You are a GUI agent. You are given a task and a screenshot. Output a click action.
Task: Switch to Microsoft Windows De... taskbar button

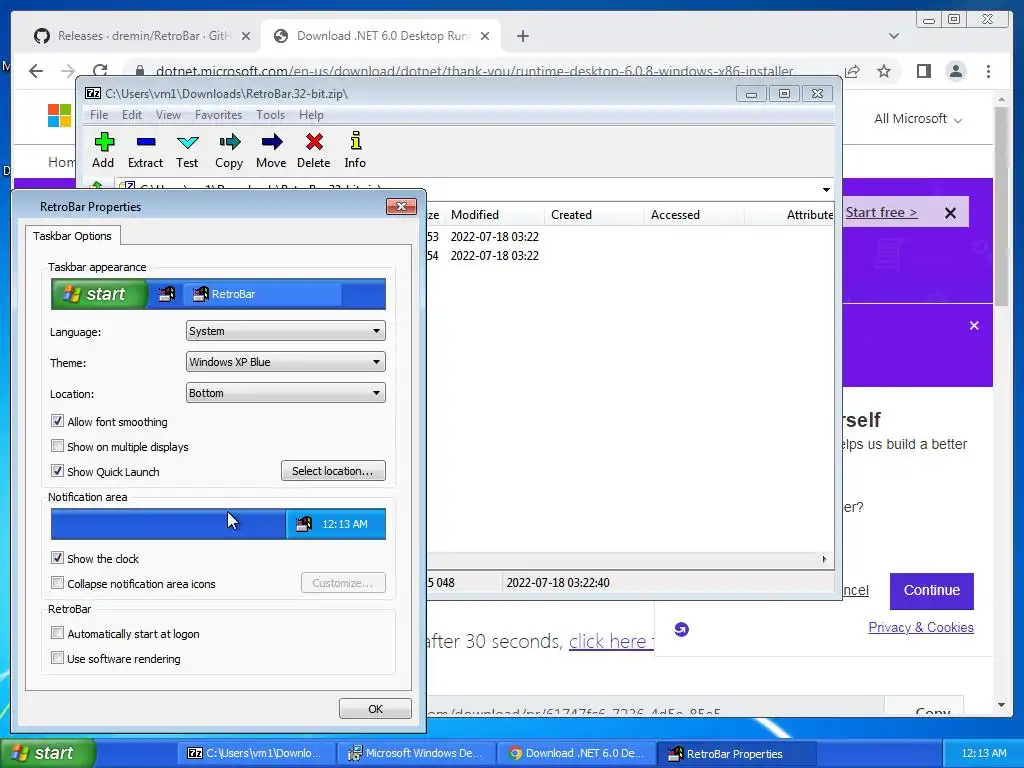416,754
